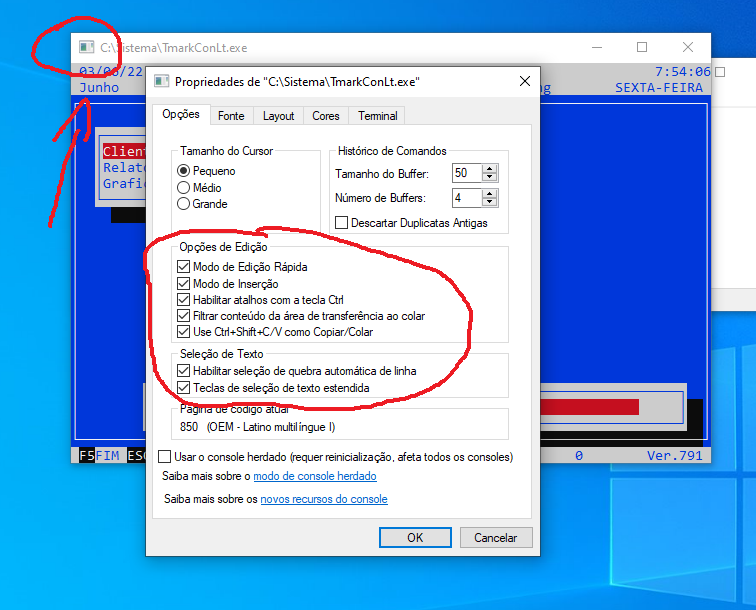Toggle Habilitar seleção de quebra automática de linha
The width and height of the screenshot is (756, 610).
pos(183,370)
